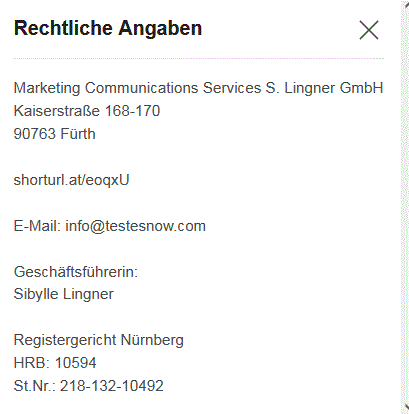Click the name Sibylle Lingner
This screenshot has height=414, width=409.
[x=64, y=294]
